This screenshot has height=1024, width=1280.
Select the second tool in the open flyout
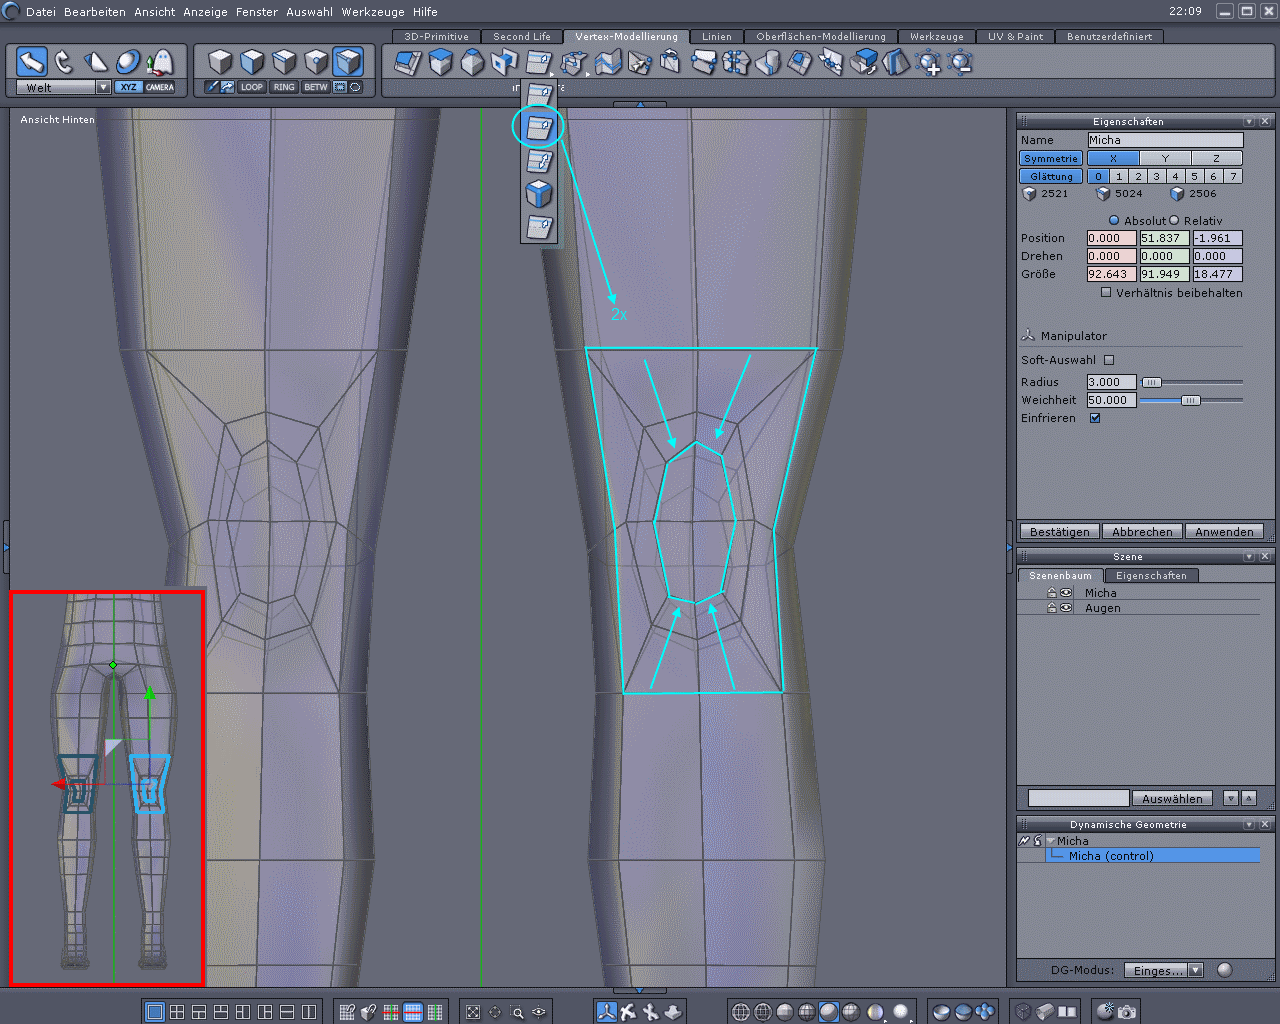(539, 127)
